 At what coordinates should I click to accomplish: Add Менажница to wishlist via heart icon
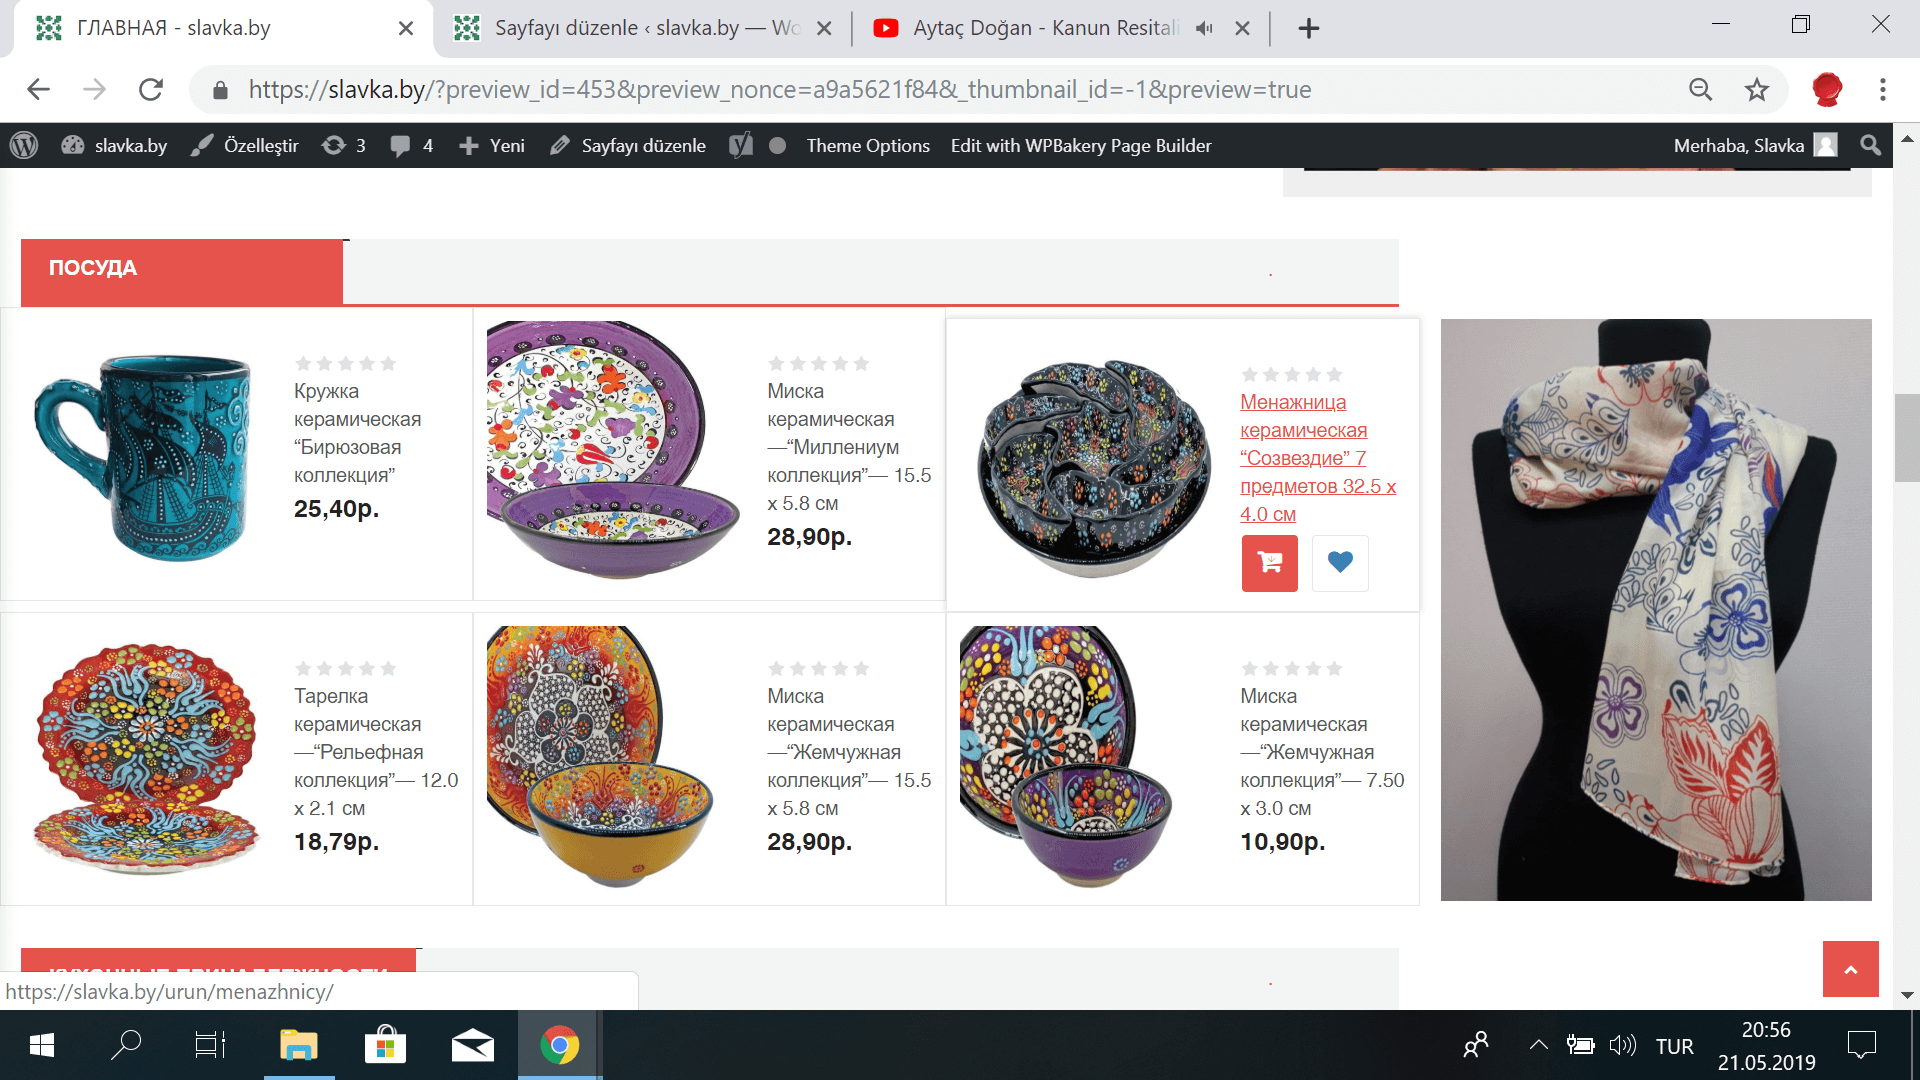click(1340, 563)
